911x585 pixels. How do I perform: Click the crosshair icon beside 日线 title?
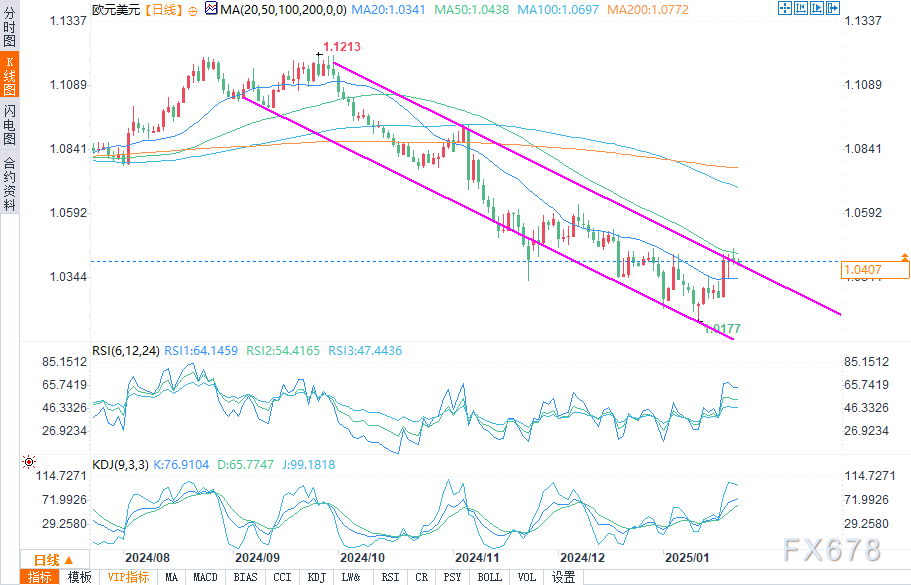pos(193,10)
